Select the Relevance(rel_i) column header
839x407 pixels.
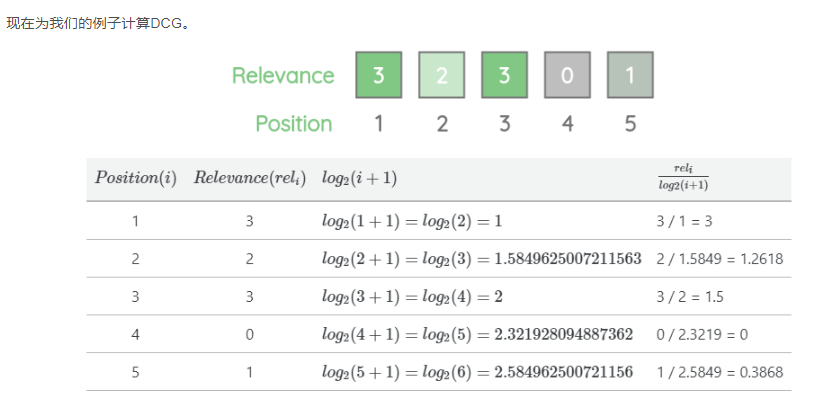(x=249, y=178)
